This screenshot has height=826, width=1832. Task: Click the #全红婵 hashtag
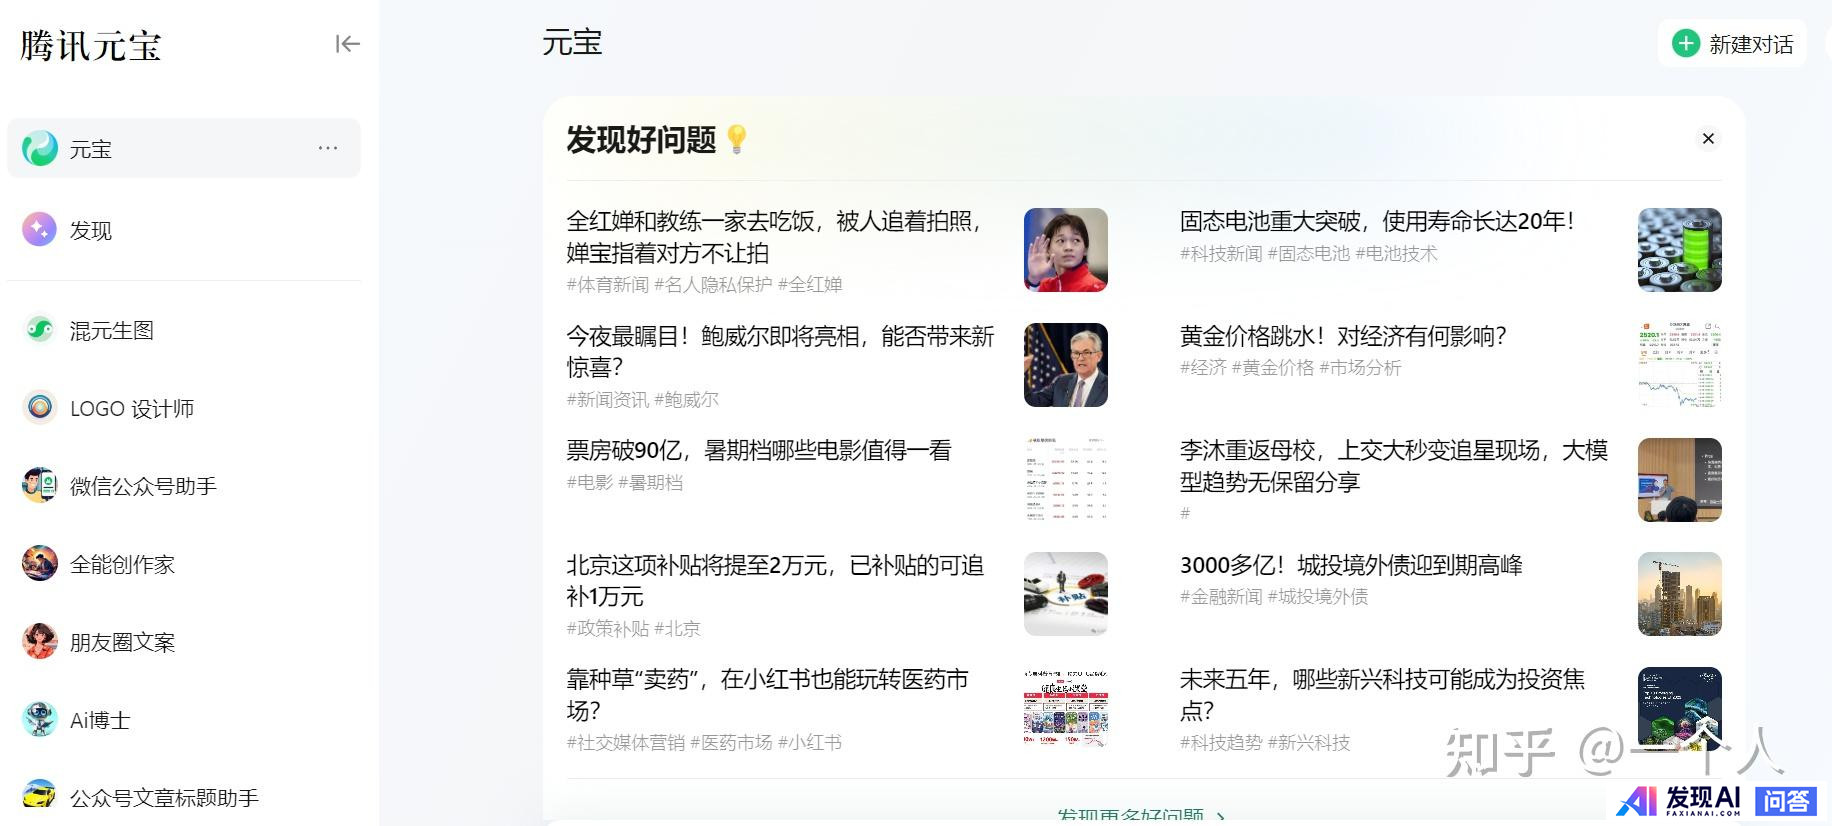[x=810, y=285]
